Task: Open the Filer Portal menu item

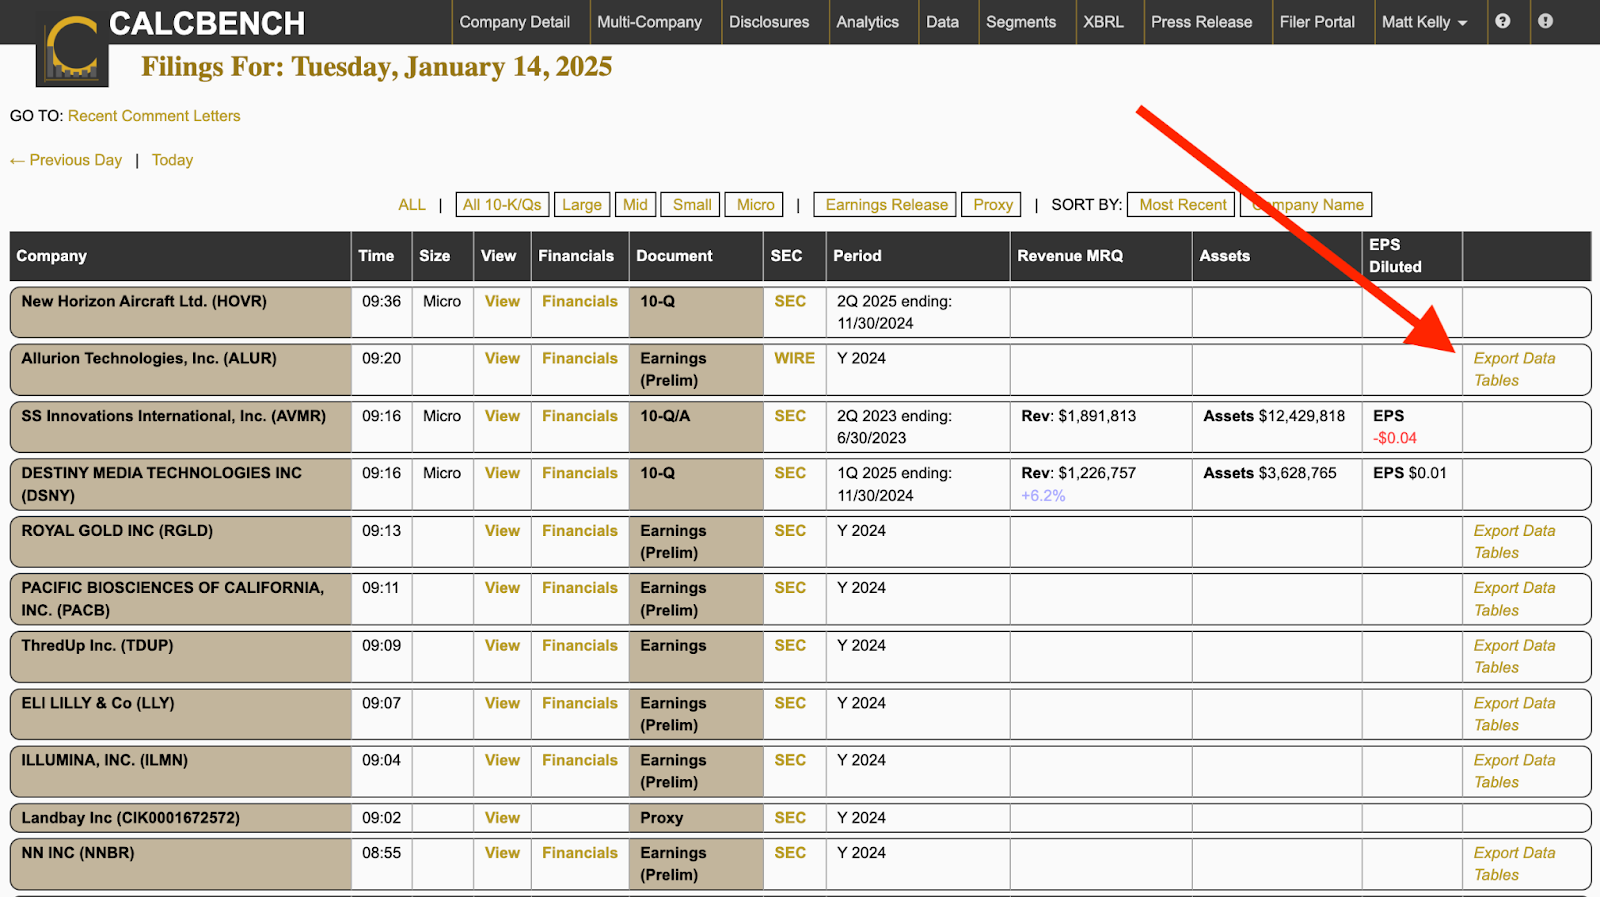Action: [x=1317, y=22]
